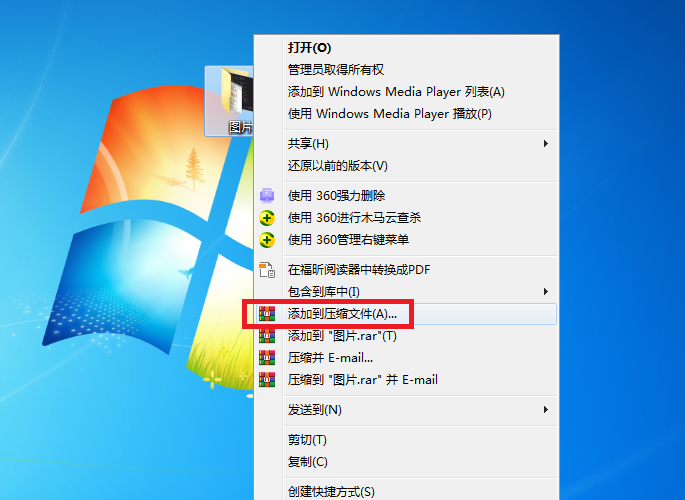
Task: Click the 360强力删除 shredder icon
Action: coord(267,195)
